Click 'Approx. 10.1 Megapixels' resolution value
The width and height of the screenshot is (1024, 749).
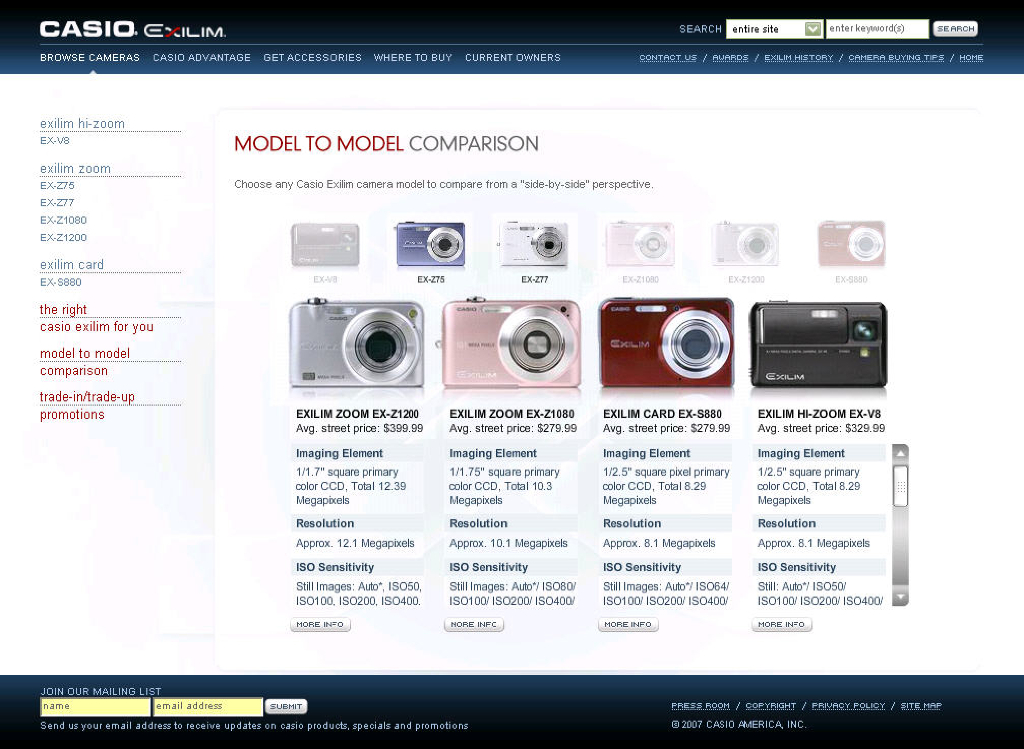click(509, 543)
